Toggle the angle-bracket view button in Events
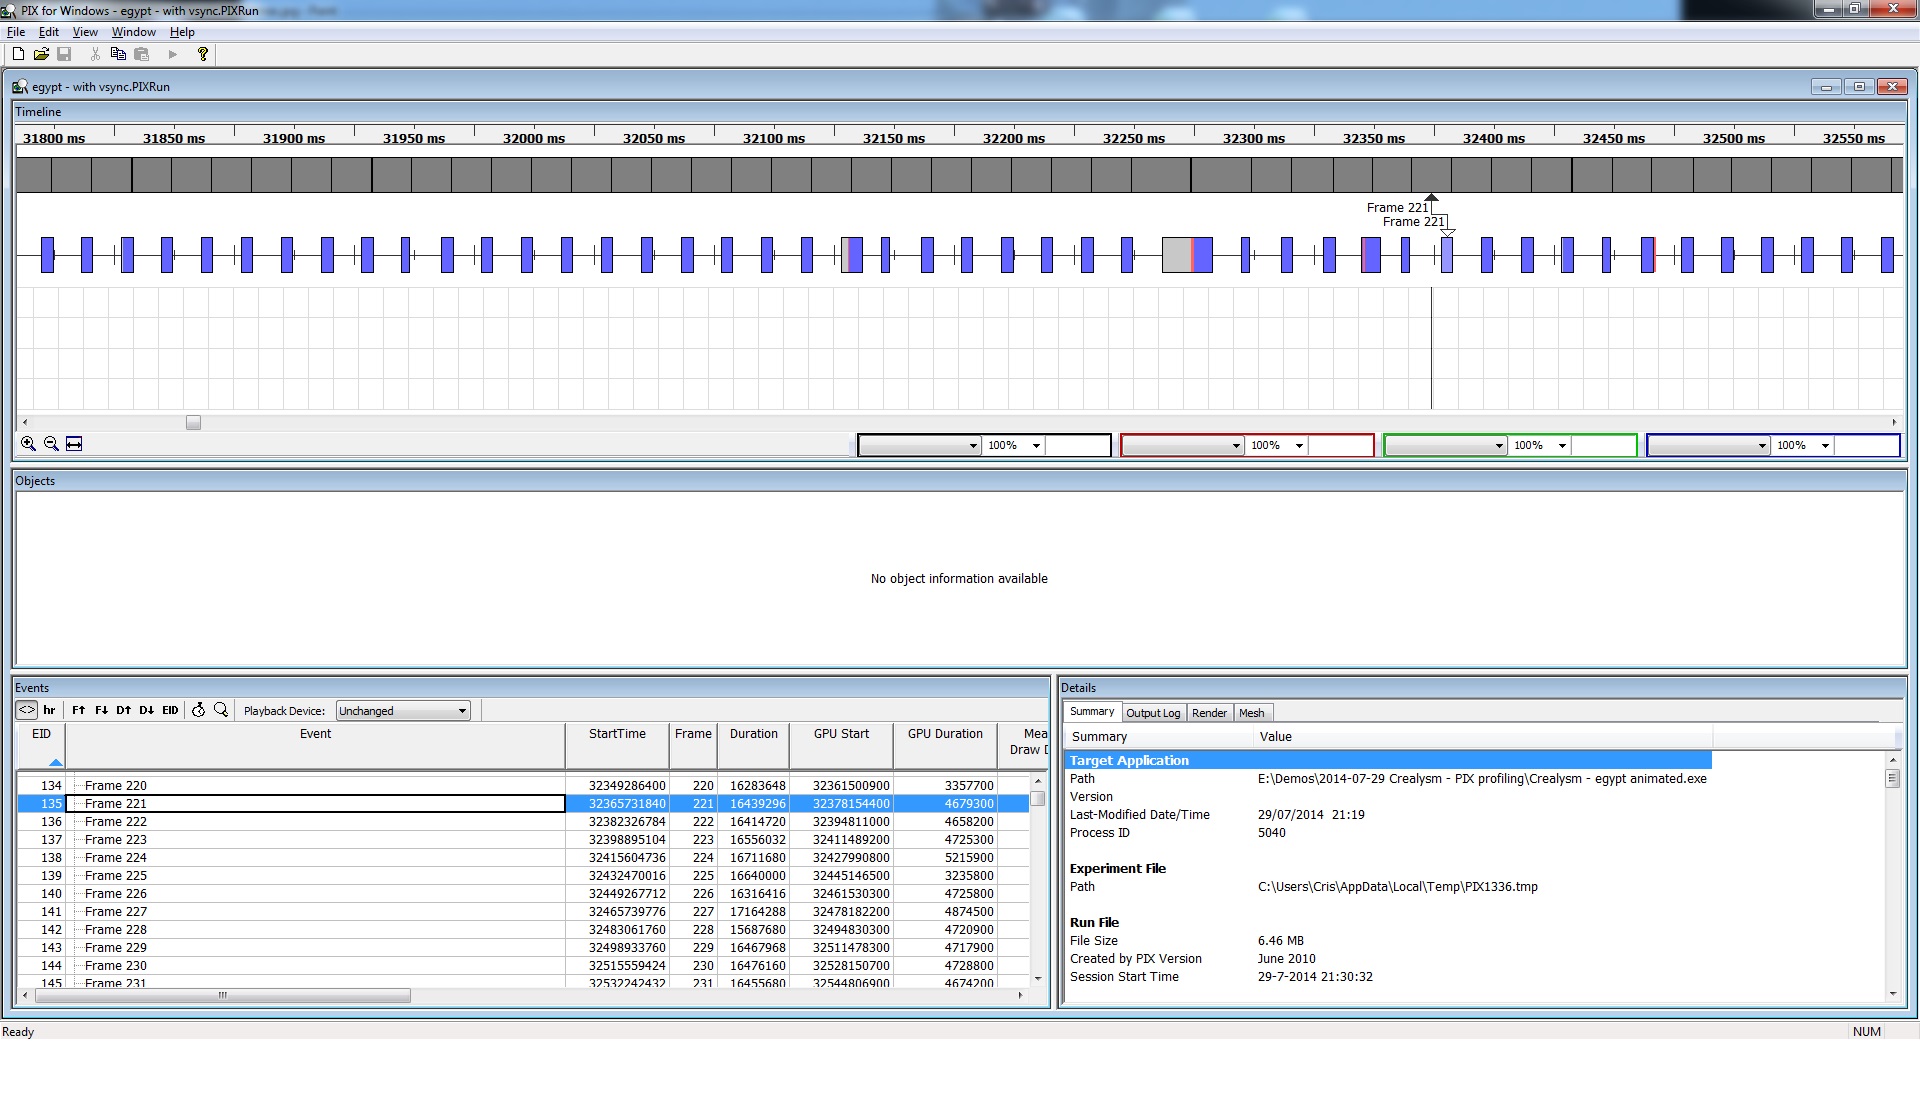 pyautogui.click(x=27, y=711)
